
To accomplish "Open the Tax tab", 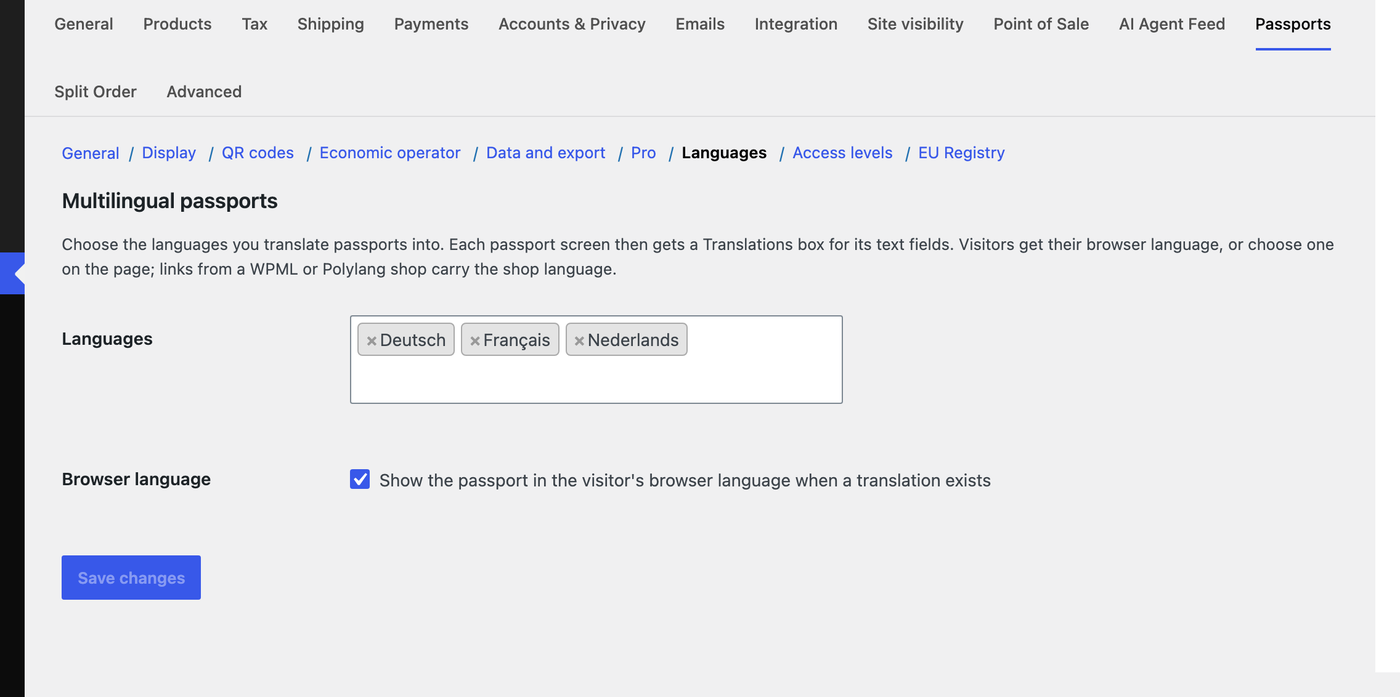I will coord(255,24).
